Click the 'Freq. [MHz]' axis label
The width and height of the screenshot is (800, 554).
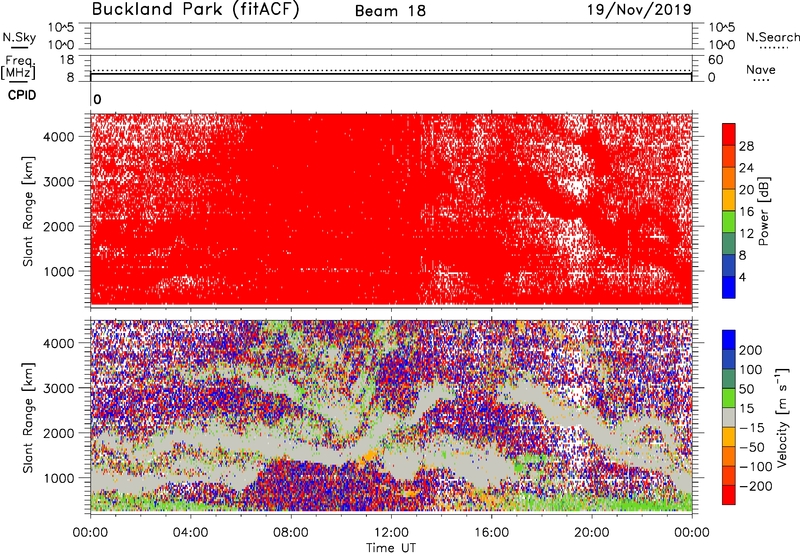tap(18, 67)
